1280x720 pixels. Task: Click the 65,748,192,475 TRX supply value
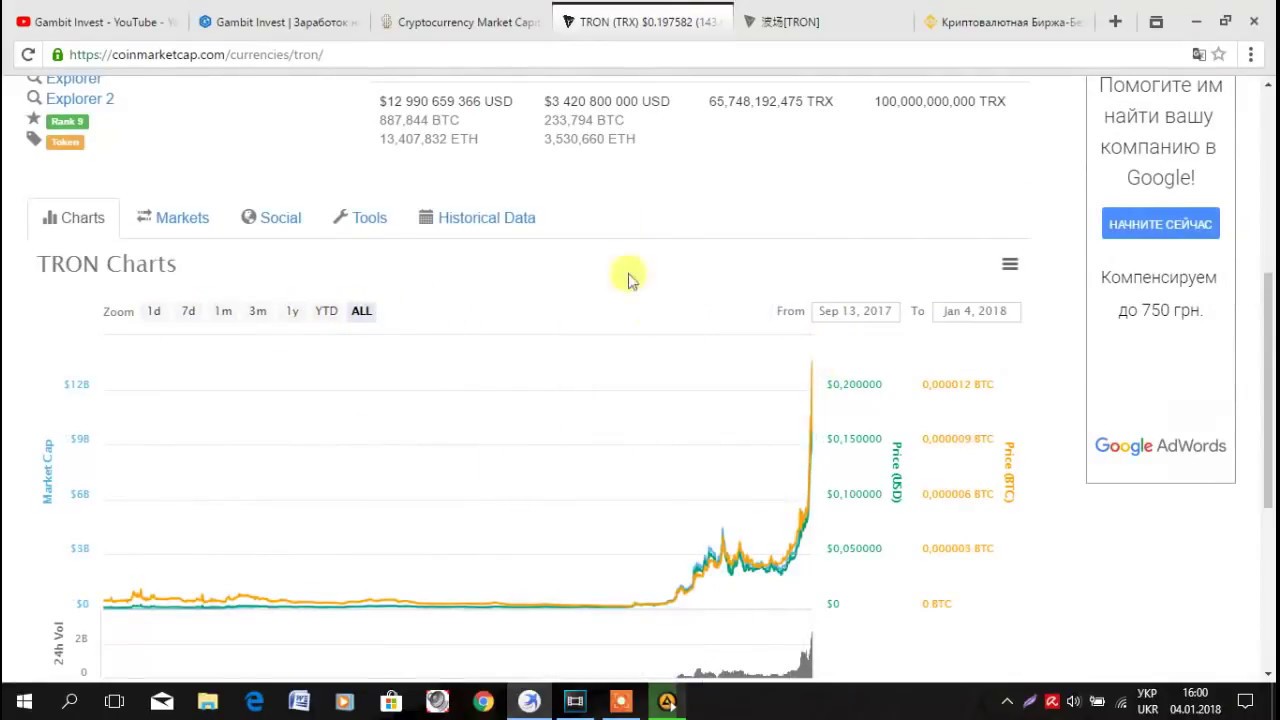771,101
